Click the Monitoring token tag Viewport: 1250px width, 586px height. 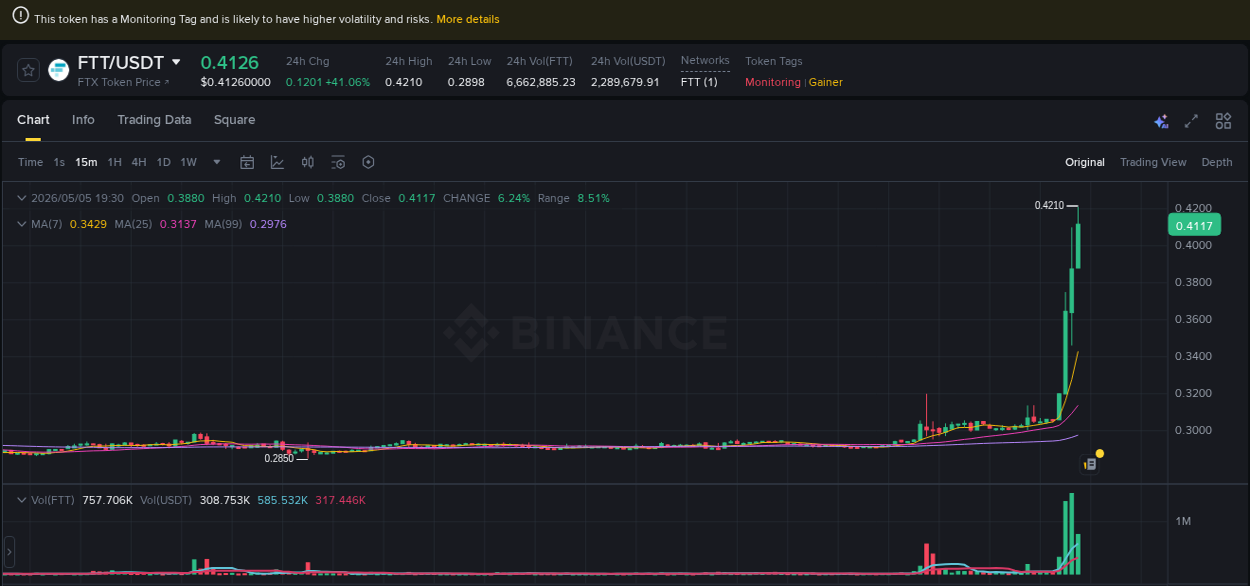[x=773, y=82]
